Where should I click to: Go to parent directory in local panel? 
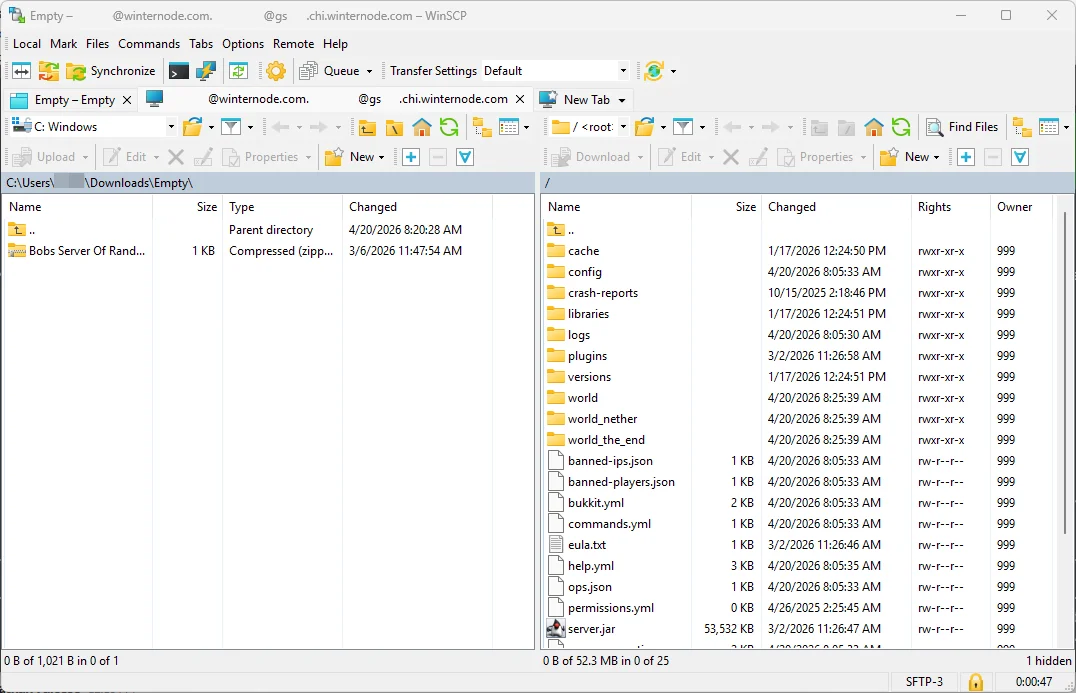367,127
